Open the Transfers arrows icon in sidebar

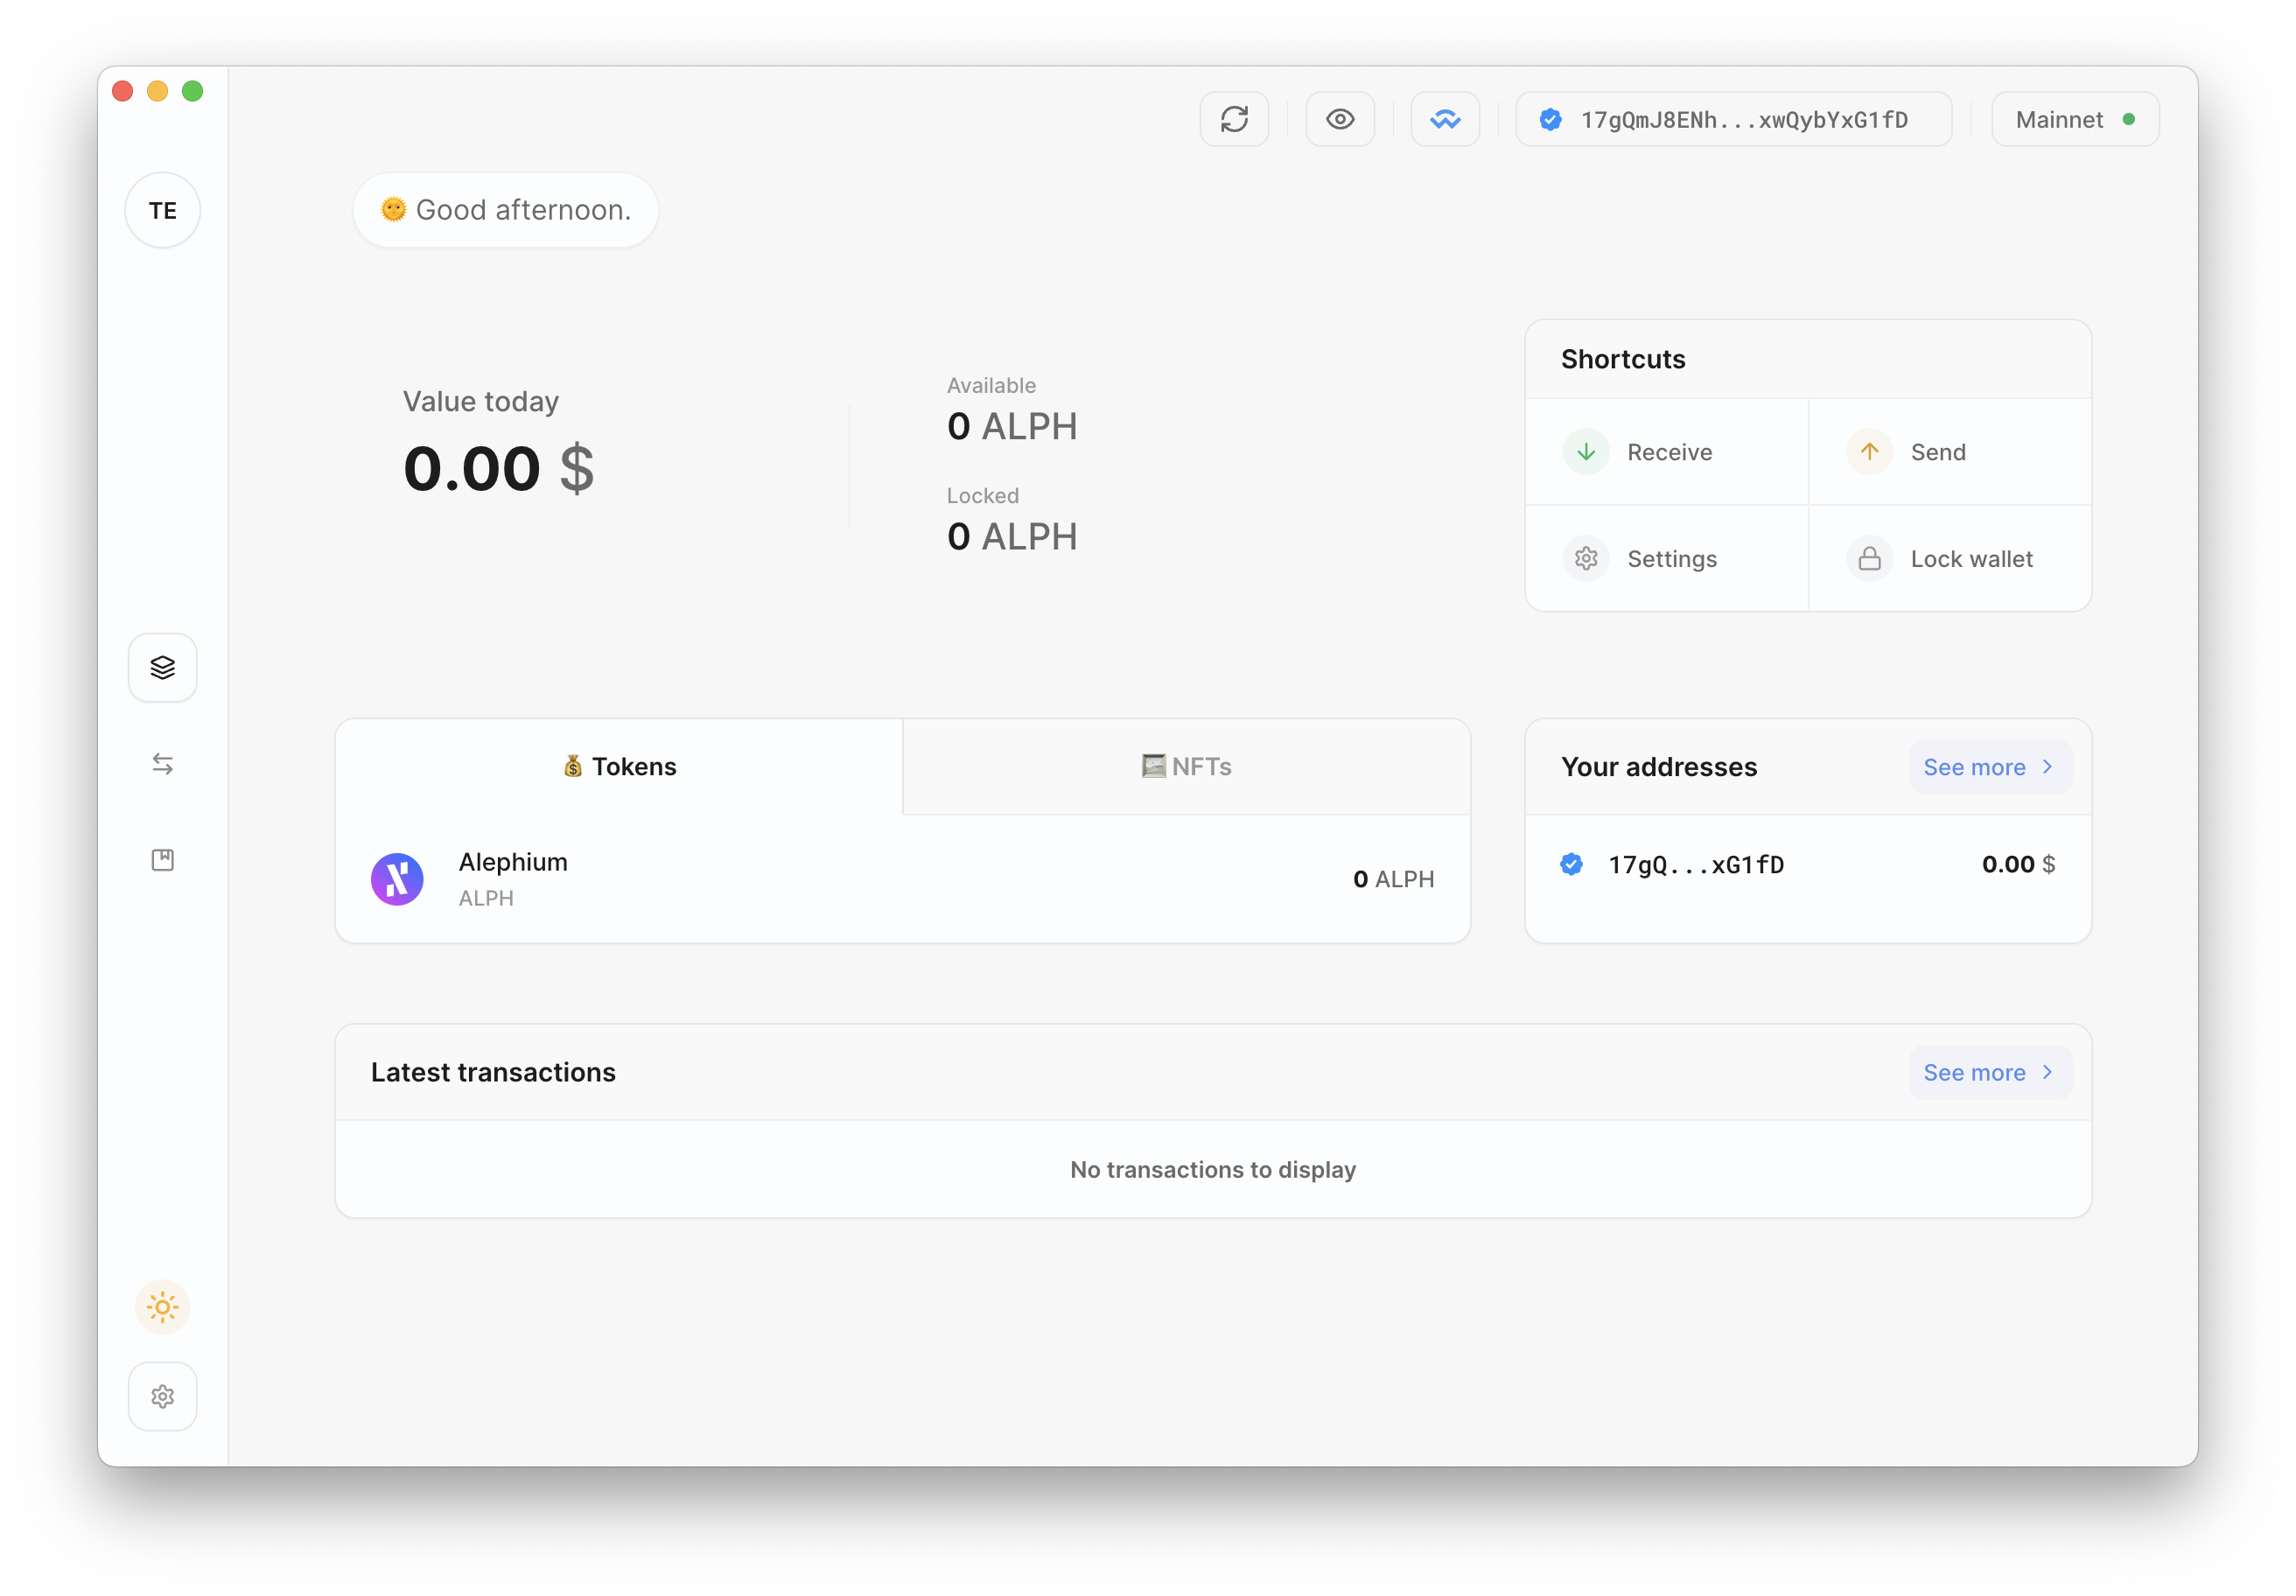click(x=163, y=764)
